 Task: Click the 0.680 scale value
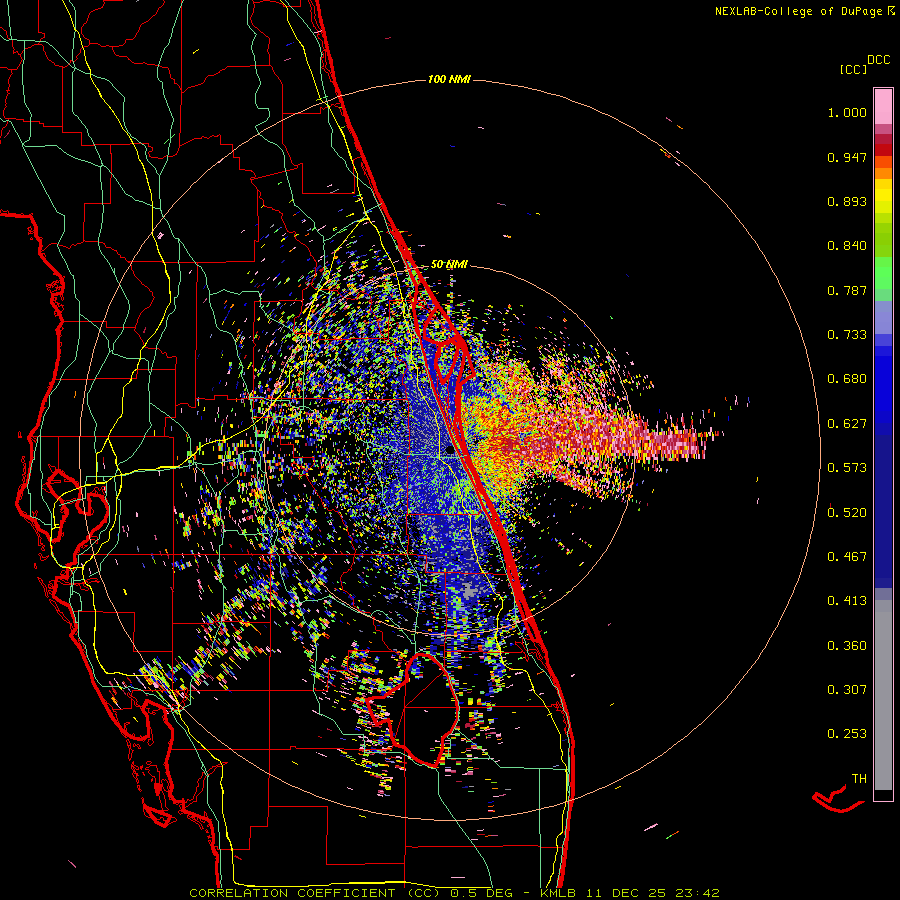(847, 379)
